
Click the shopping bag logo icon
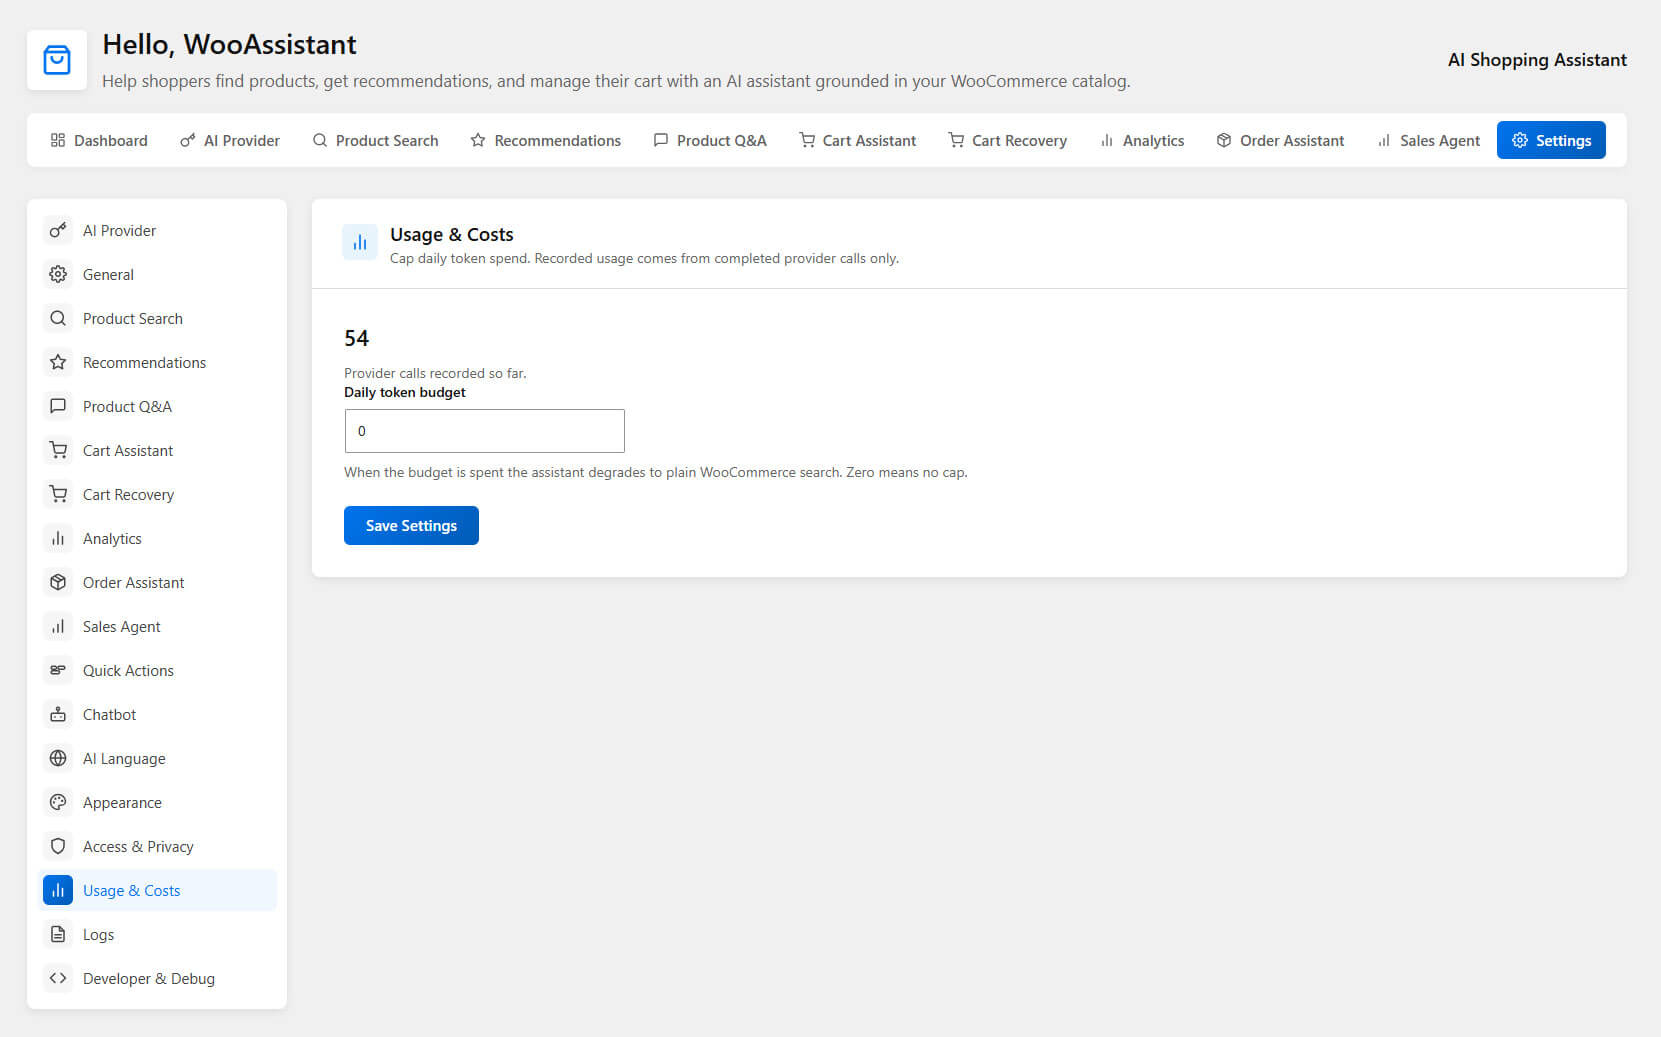57,60
